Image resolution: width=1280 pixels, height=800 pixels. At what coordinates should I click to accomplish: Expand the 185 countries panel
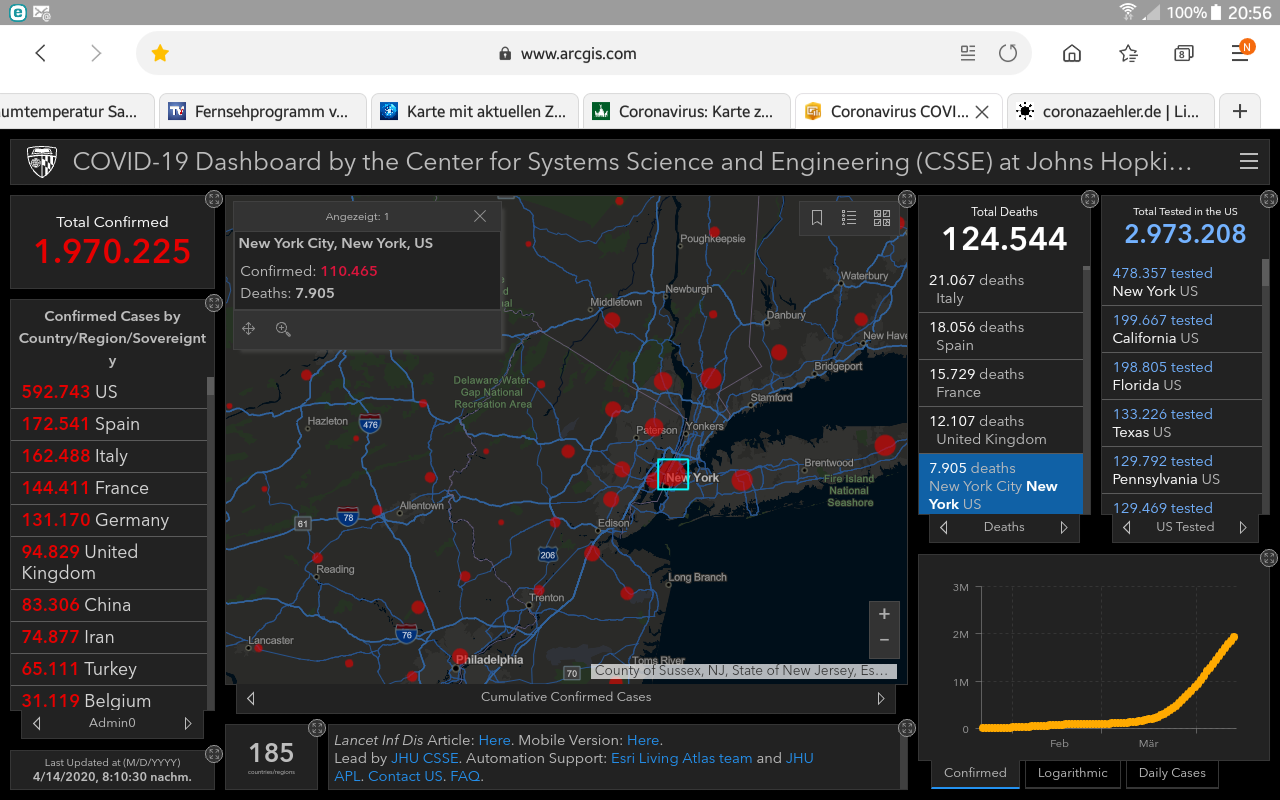(317, 728)
